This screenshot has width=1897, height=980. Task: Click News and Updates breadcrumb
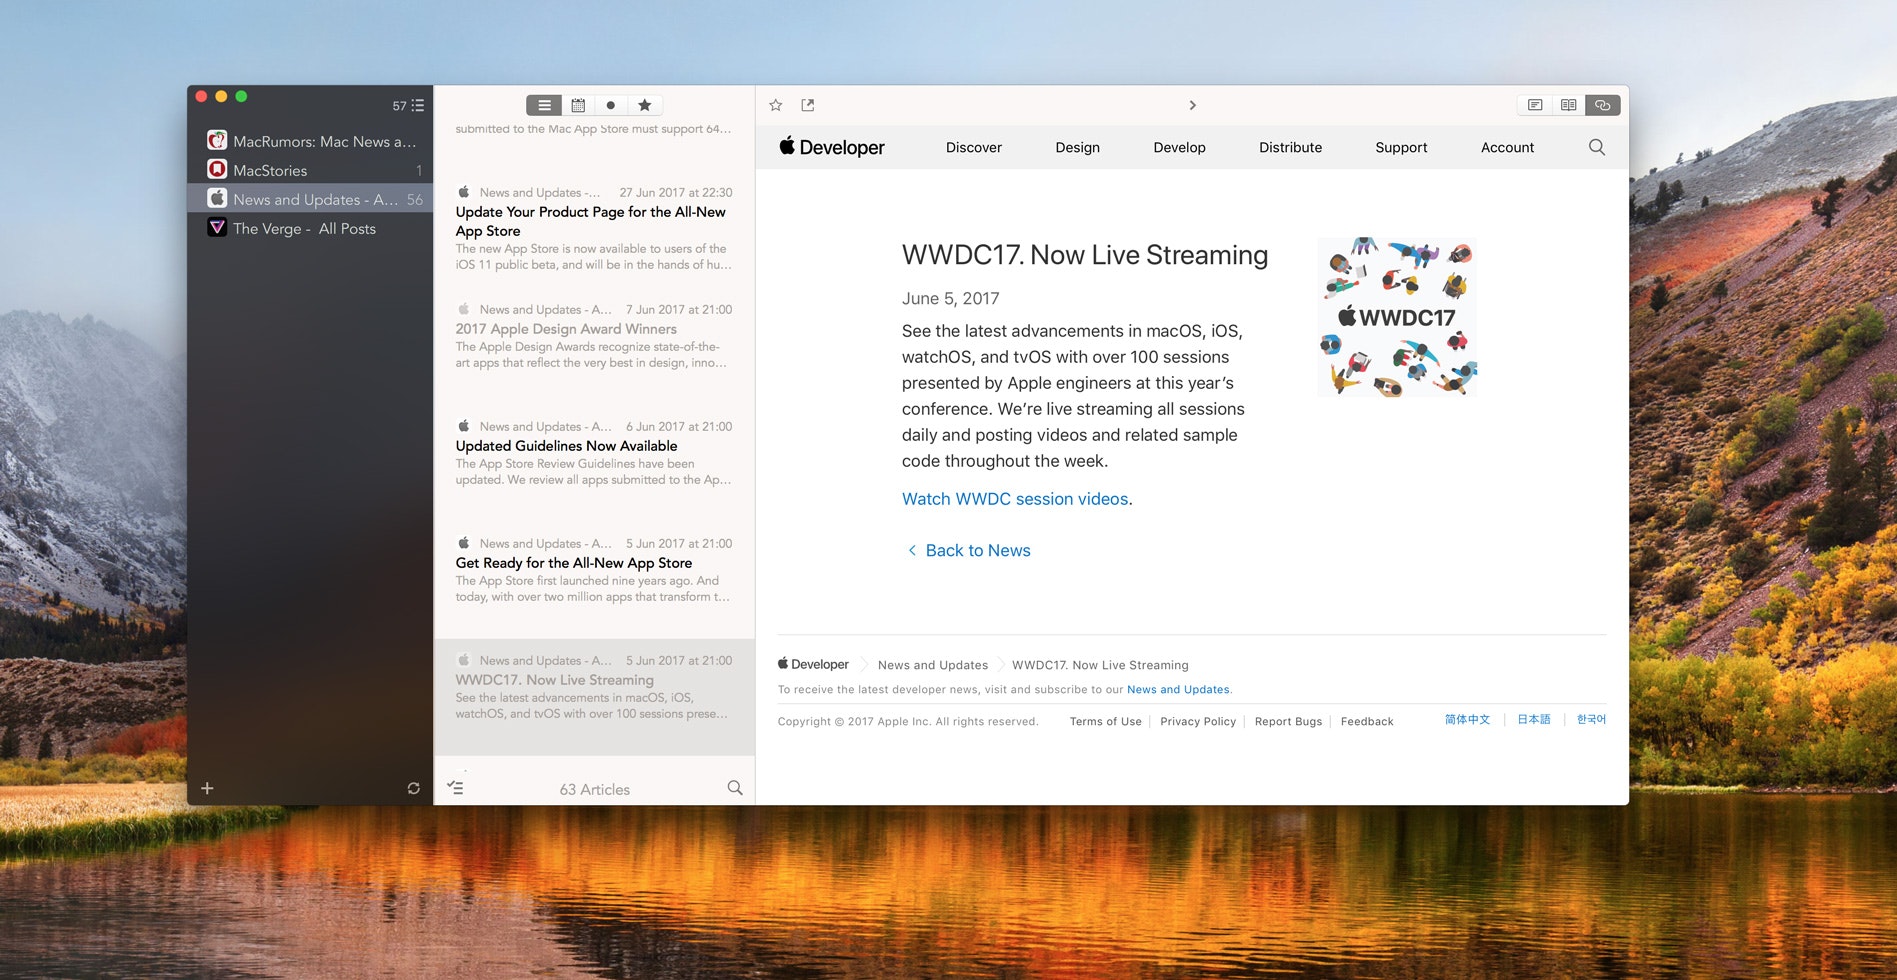pos(933,665)
